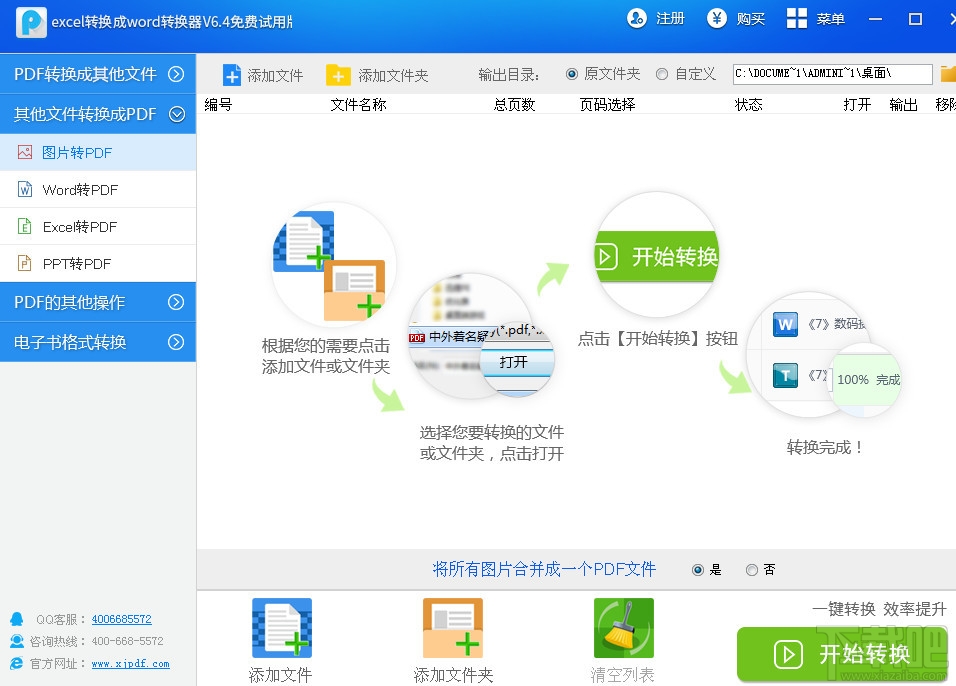Click the 添加文件夹 toolbar icon

tap(339, 73)
